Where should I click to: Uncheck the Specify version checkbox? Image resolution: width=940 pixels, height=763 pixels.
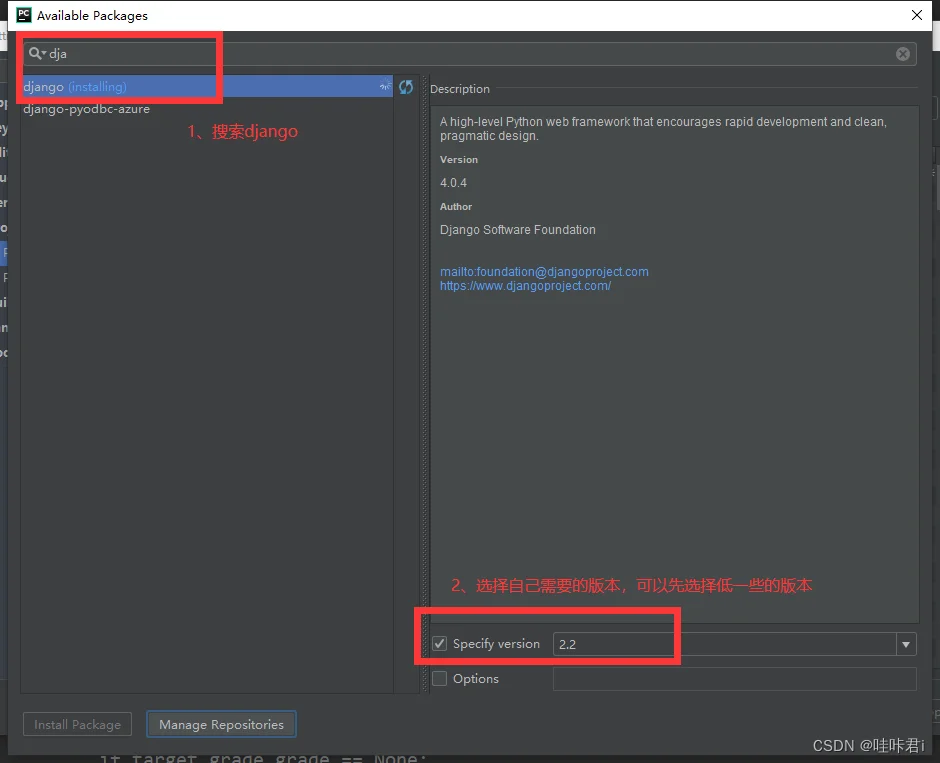click(x=439, y=644)
